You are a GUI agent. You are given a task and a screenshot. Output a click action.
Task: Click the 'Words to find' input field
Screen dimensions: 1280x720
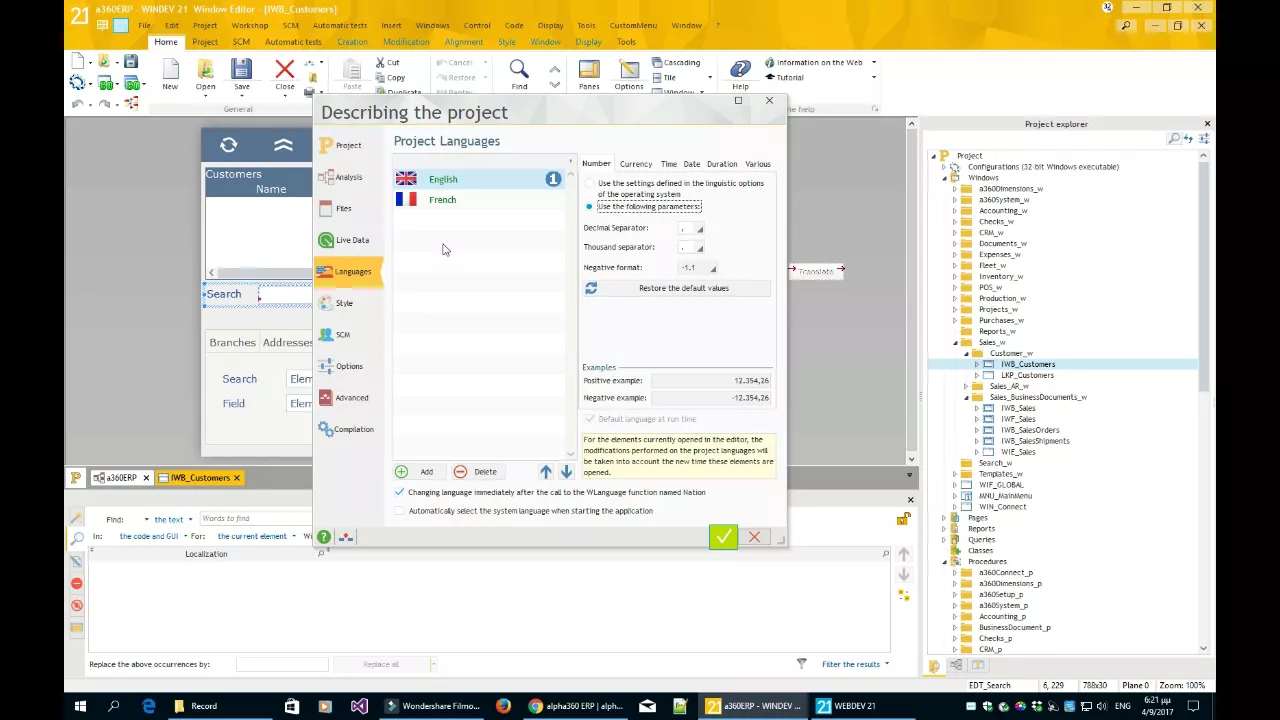254,519
